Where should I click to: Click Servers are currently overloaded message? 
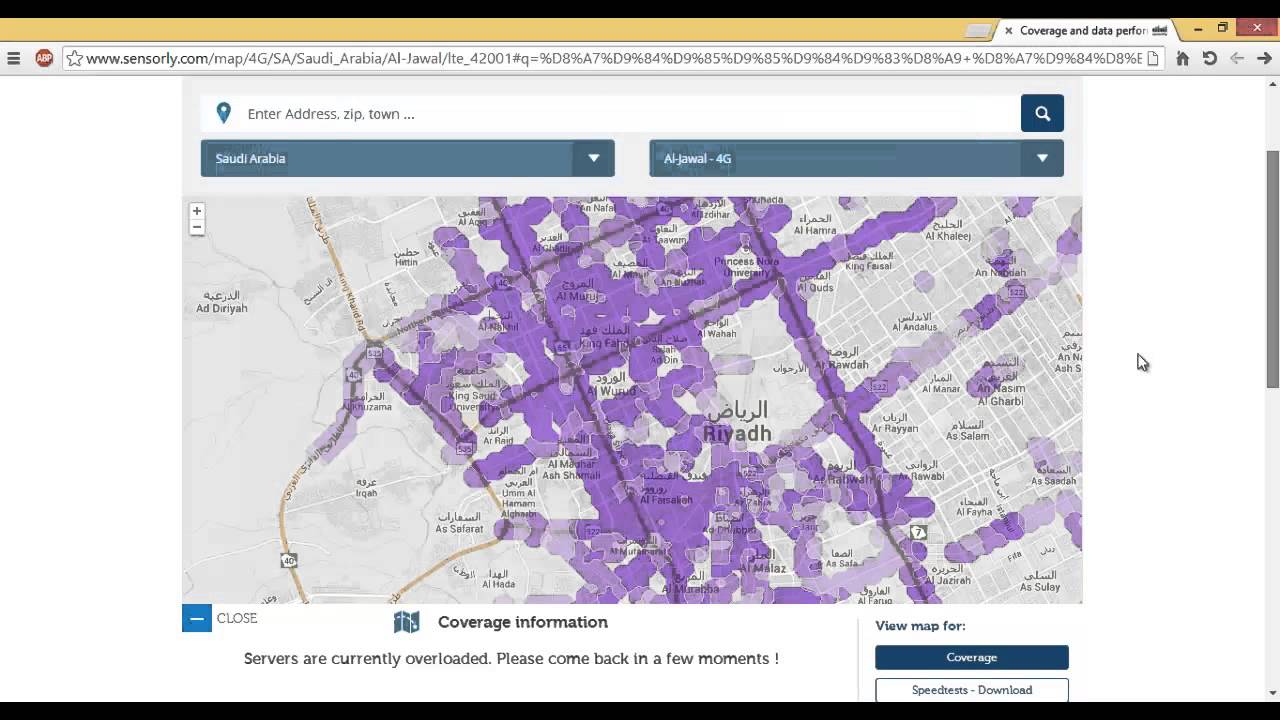tap(511, 658)
